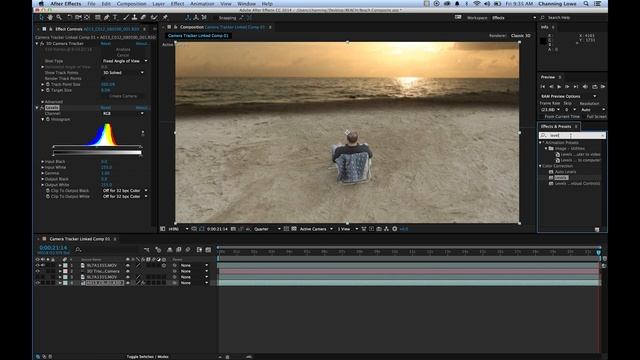Image resolution: width=640 pixels, height=360 pixels.
Task: Open the Window menu
Action: click(x=246, y=4)
